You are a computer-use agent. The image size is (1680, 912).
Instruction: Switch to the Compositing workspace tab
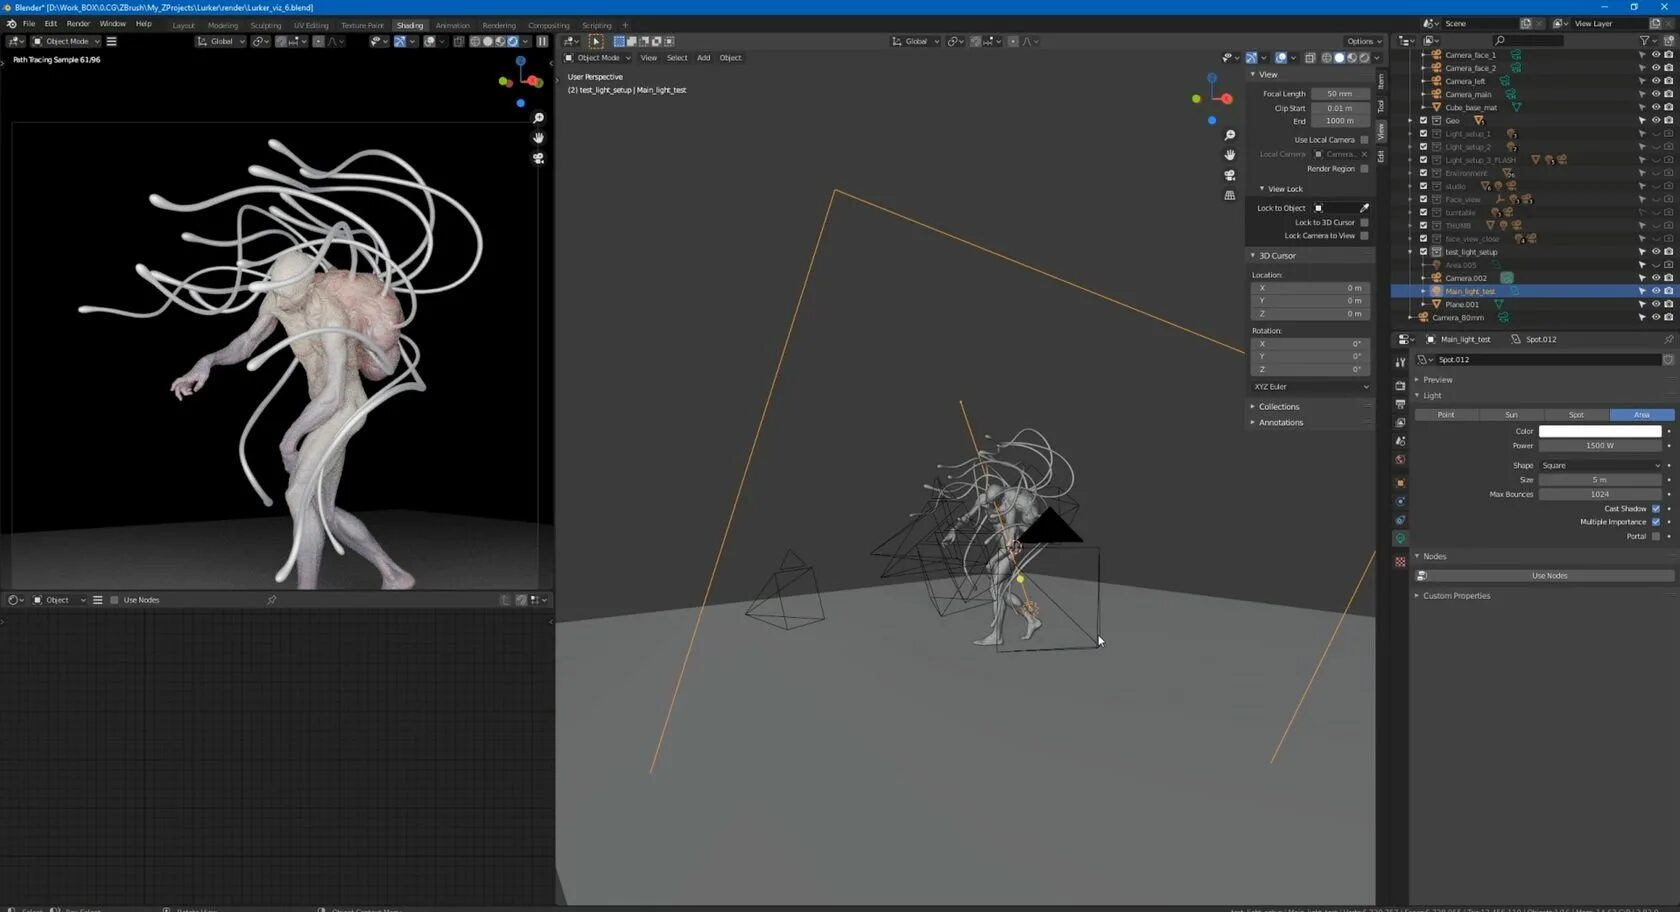(x=548, y=26)
